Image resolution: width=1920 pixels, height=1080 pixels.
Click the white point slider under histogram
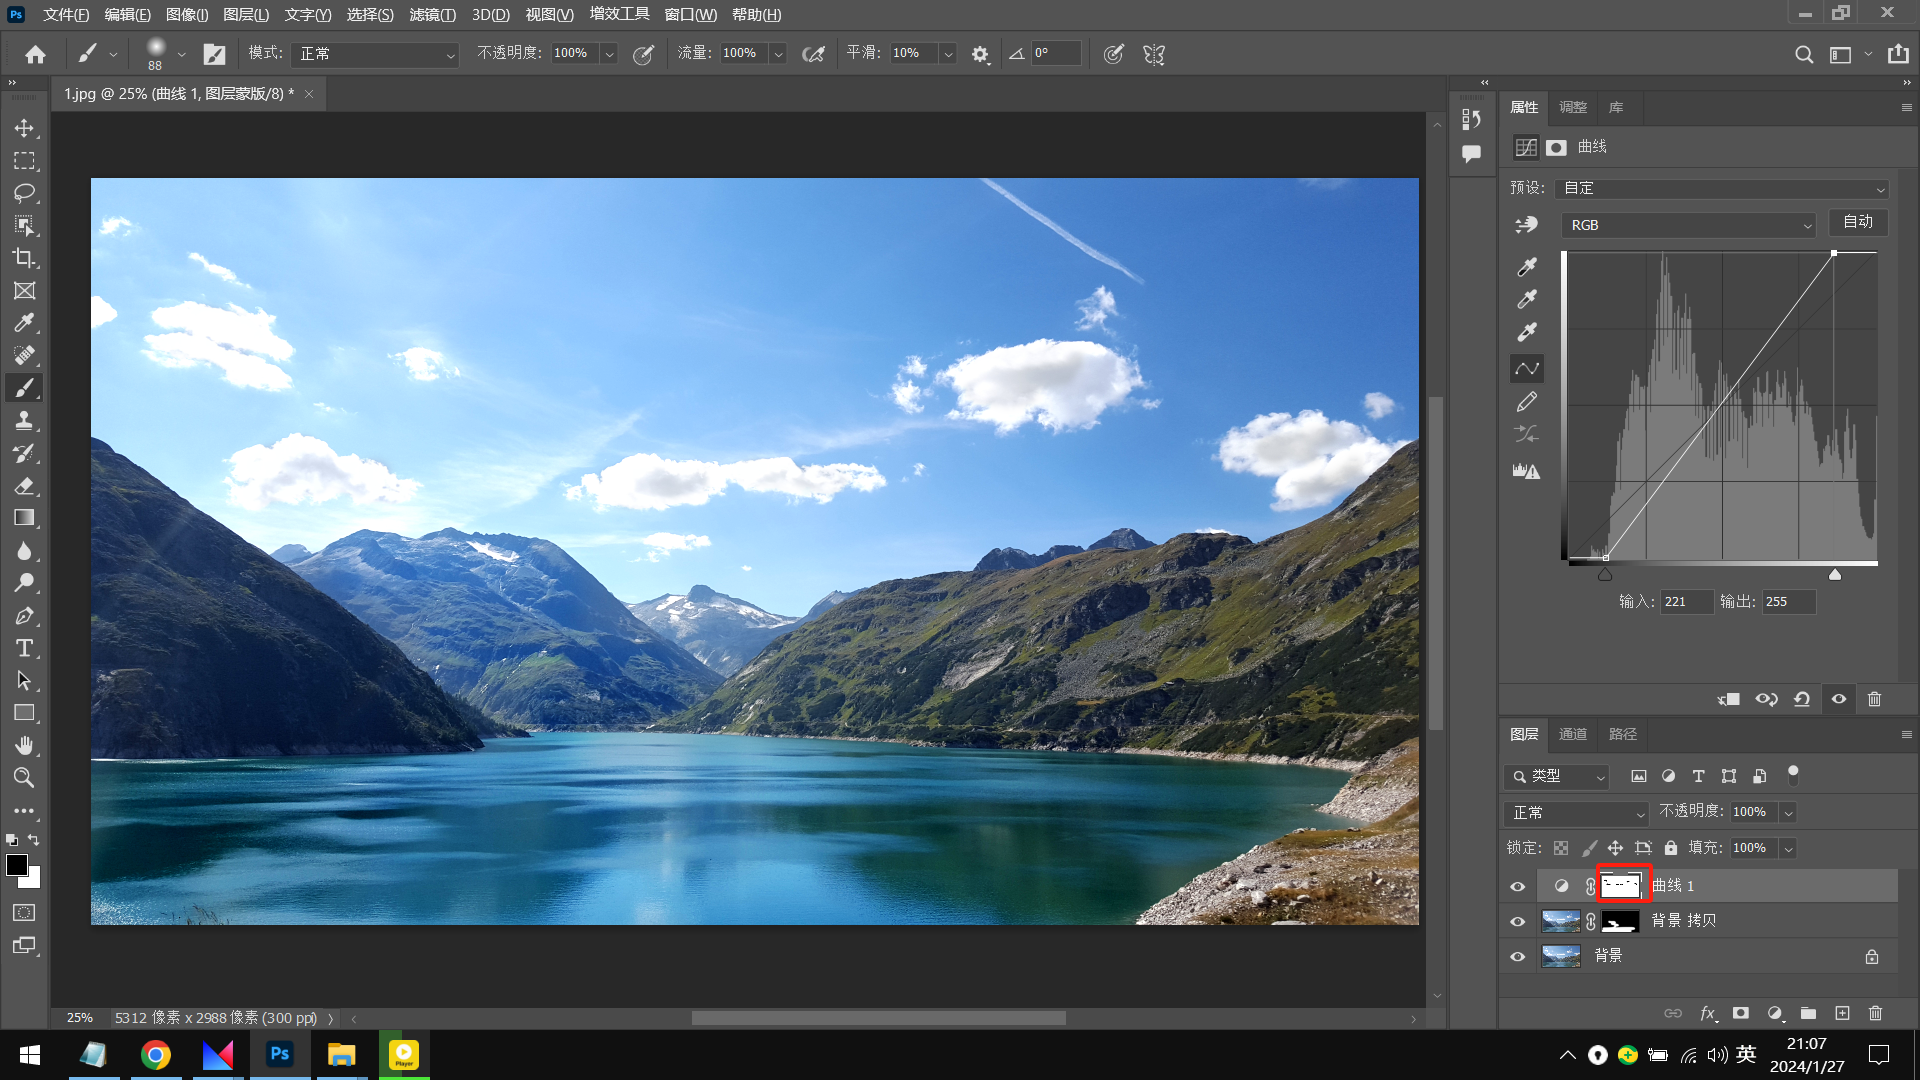(1835, 574)
